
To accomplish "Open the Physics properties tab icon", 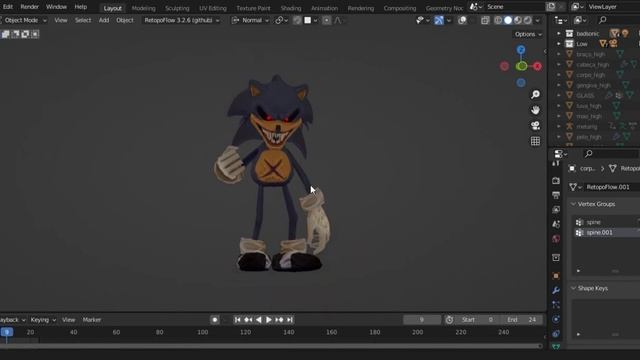I will point(556,319).
